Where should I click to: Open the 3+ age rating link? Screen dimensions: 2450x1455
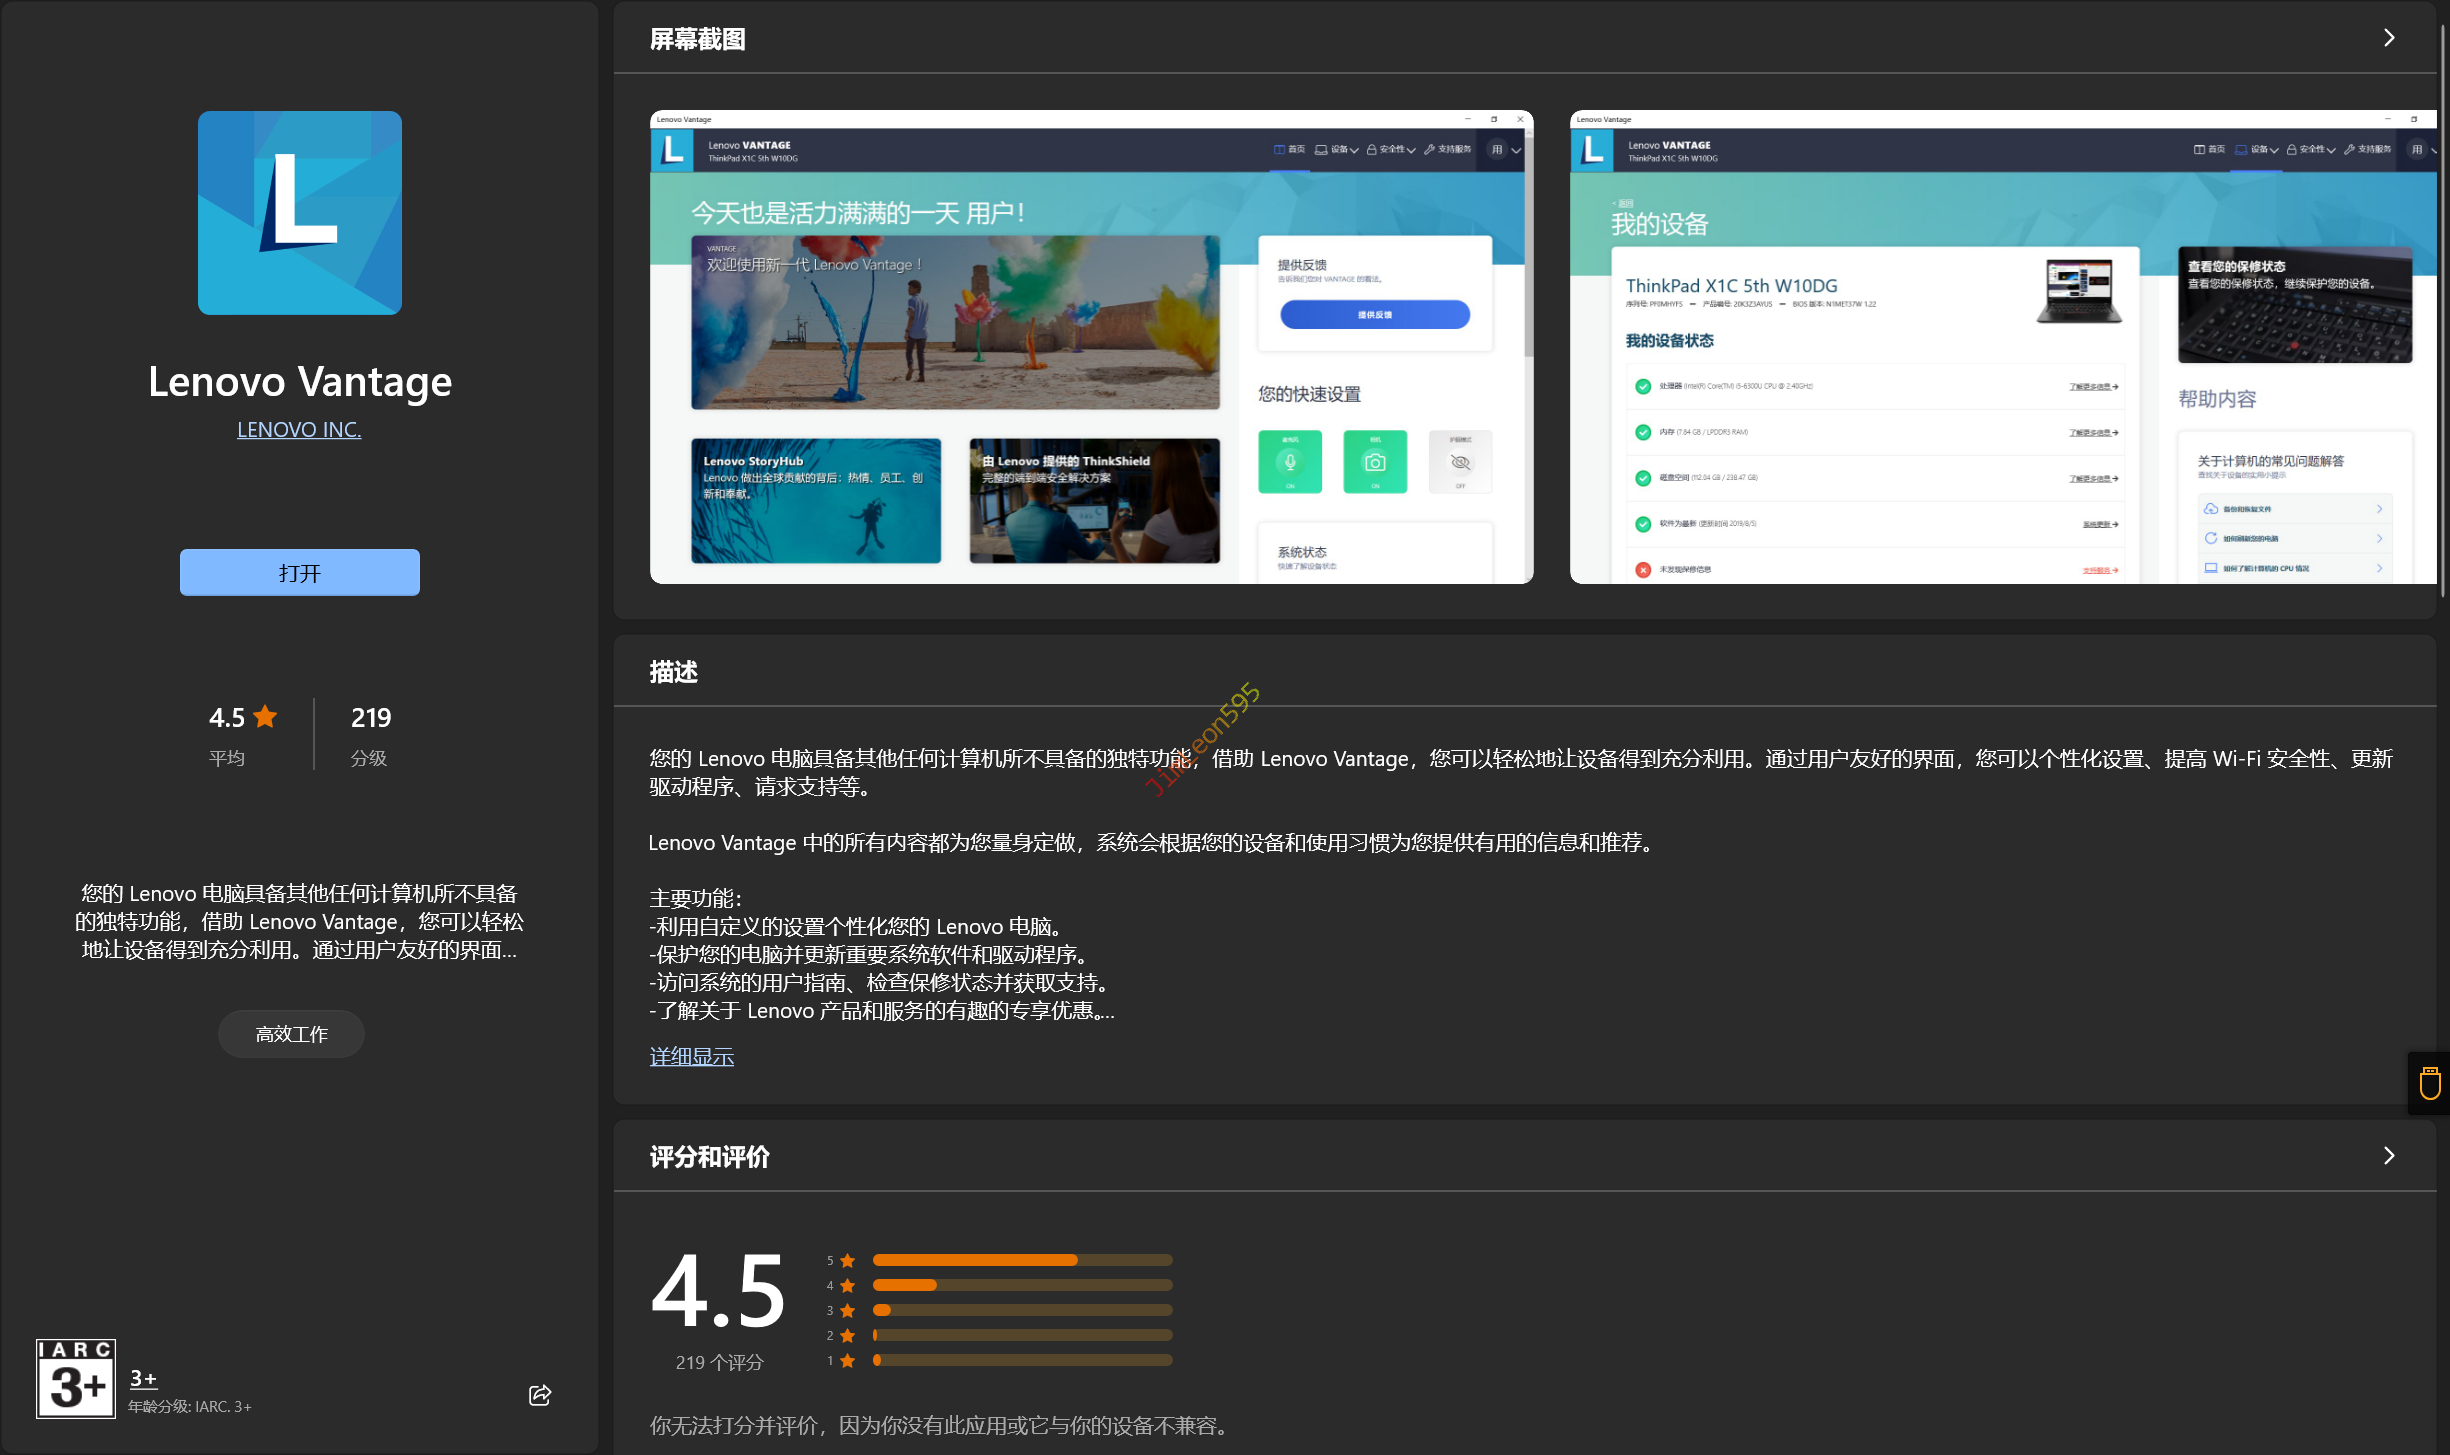pos(143,1378)
